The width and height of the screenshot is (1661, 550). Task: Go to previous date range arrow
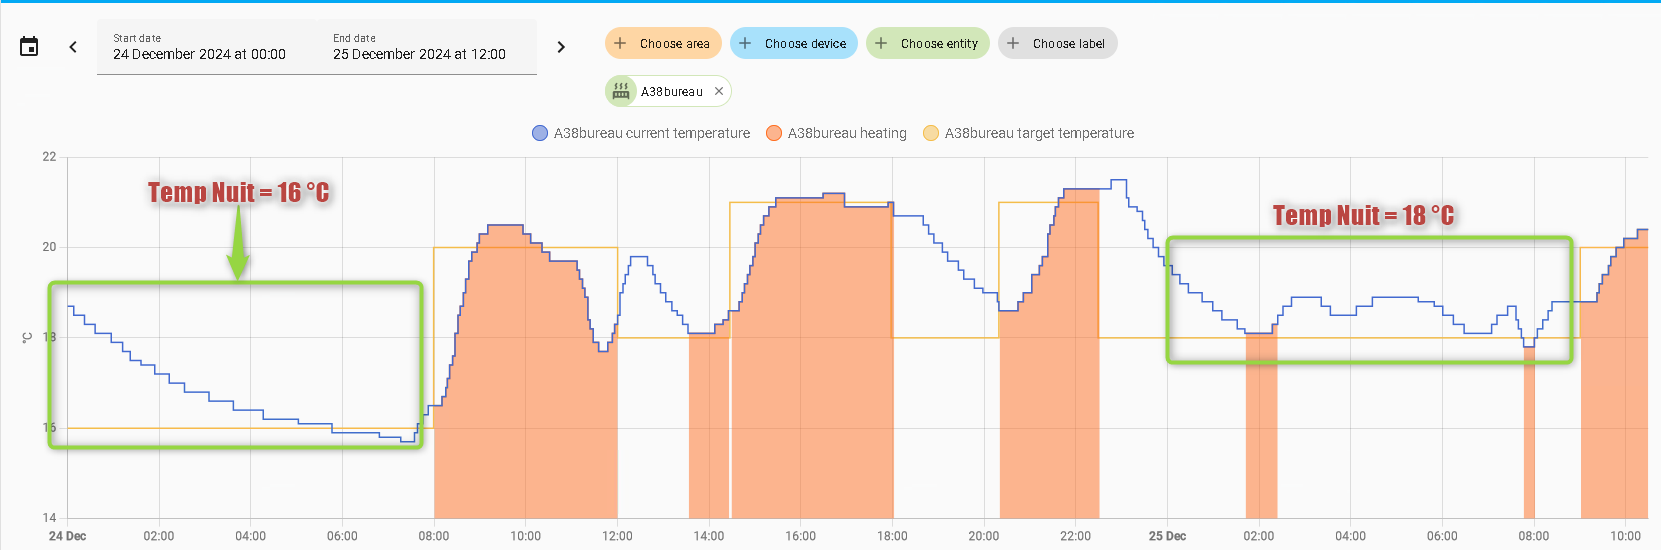click(73, 46)
